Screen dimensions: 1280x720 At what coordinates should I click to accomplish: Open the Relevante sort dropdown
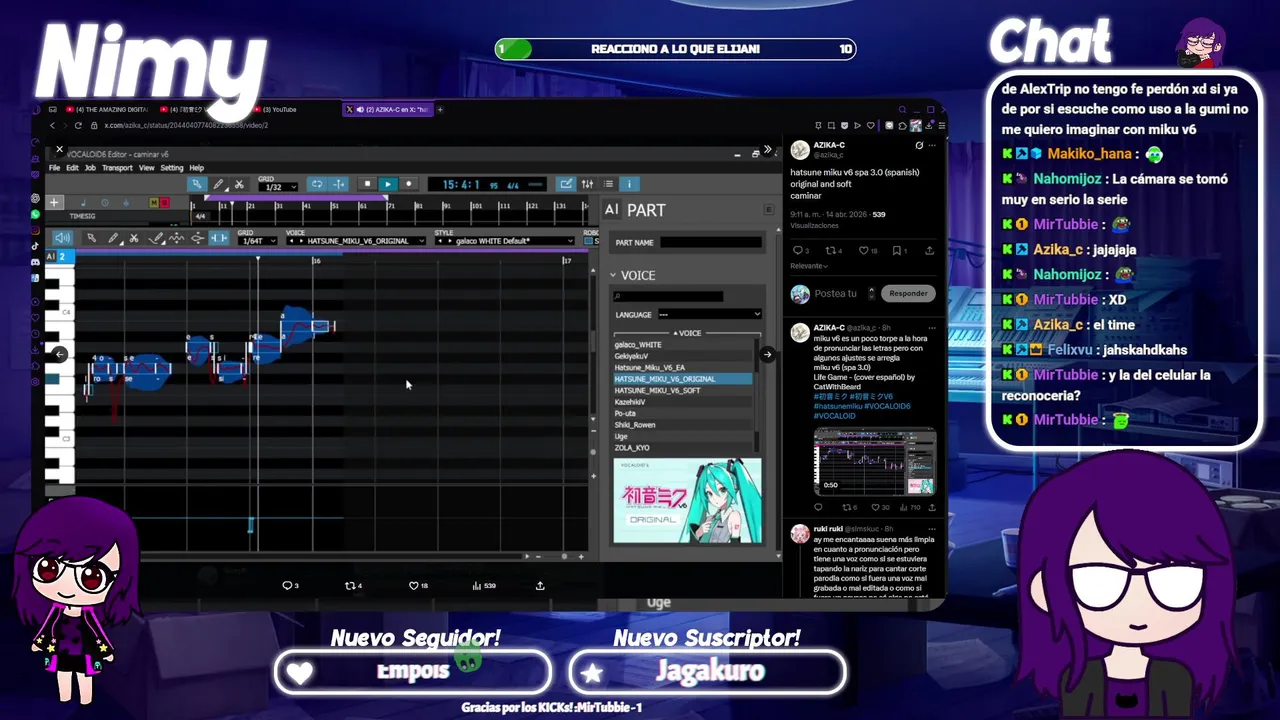(809, 266)
